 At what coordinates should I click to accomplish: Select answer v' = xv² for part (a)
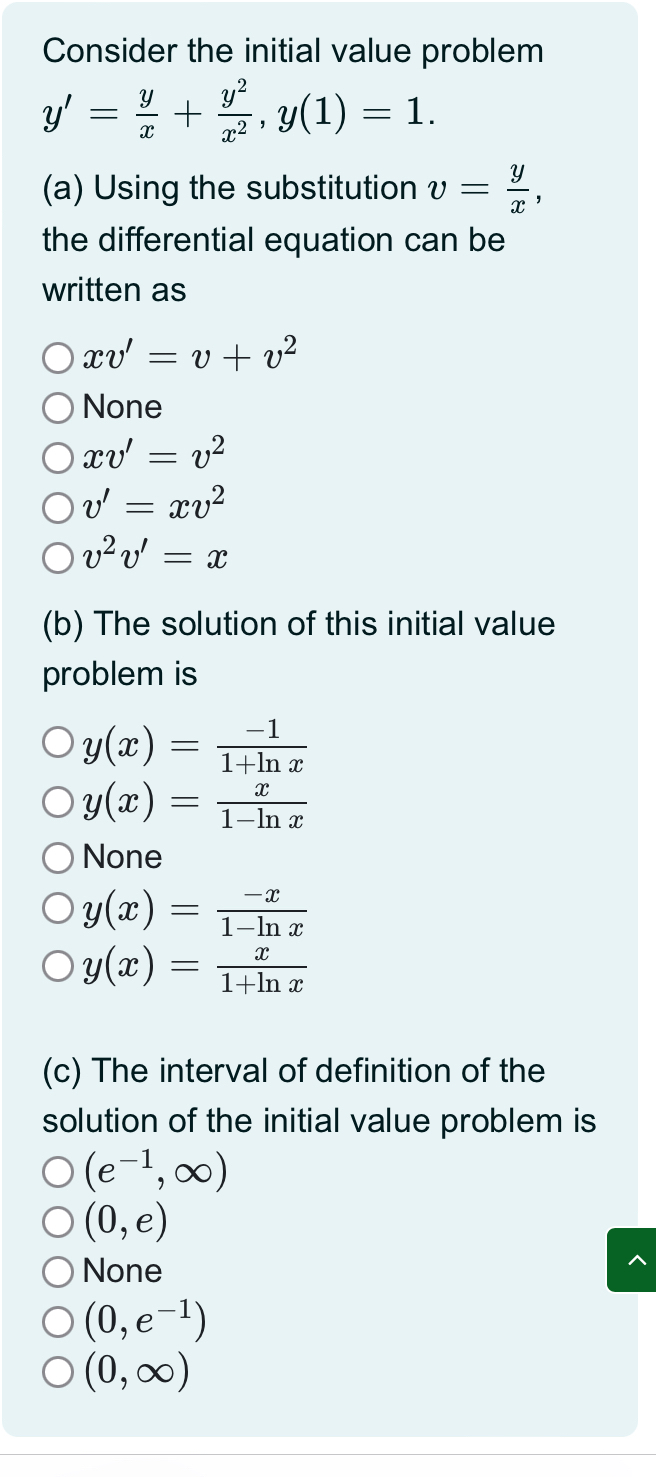click(57, 506)
